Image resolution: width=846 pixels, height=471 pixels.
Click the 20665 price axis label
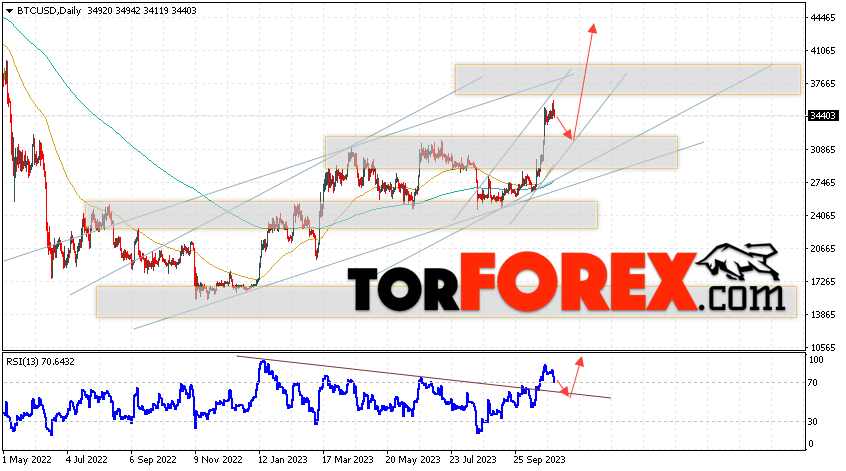point(823,249)
